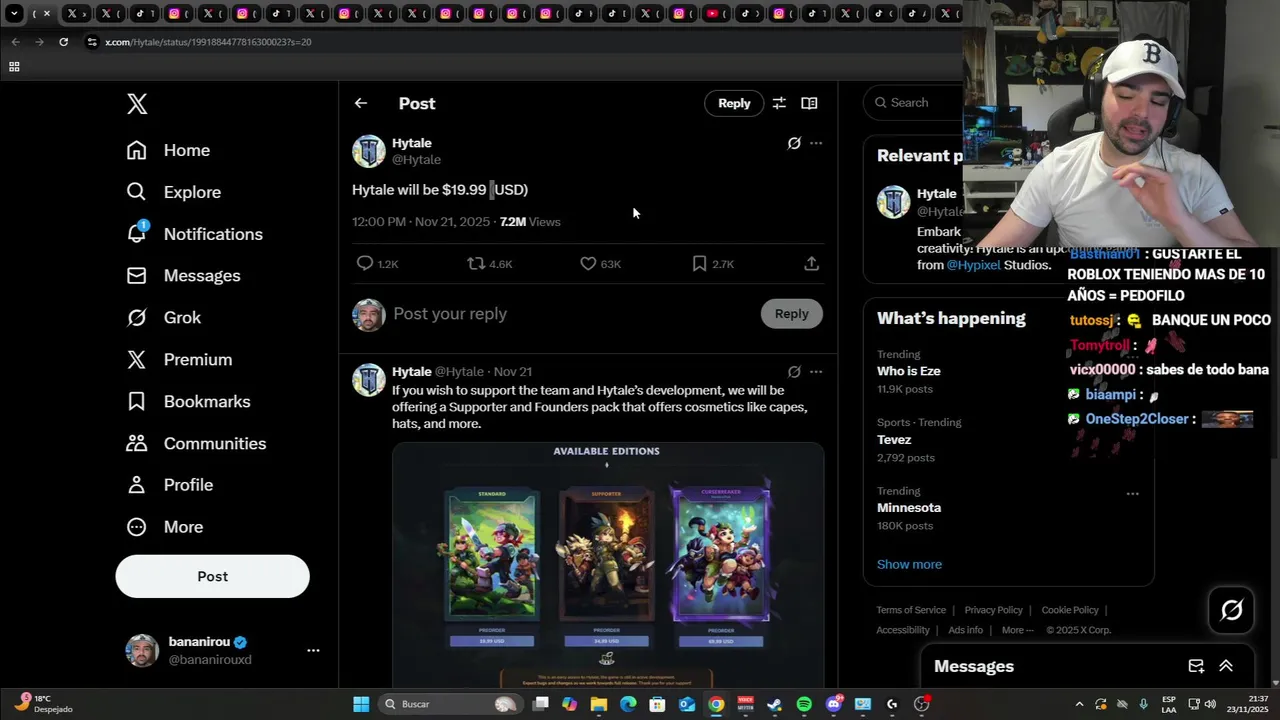Click the back arrow next to Post

point(361,103)
